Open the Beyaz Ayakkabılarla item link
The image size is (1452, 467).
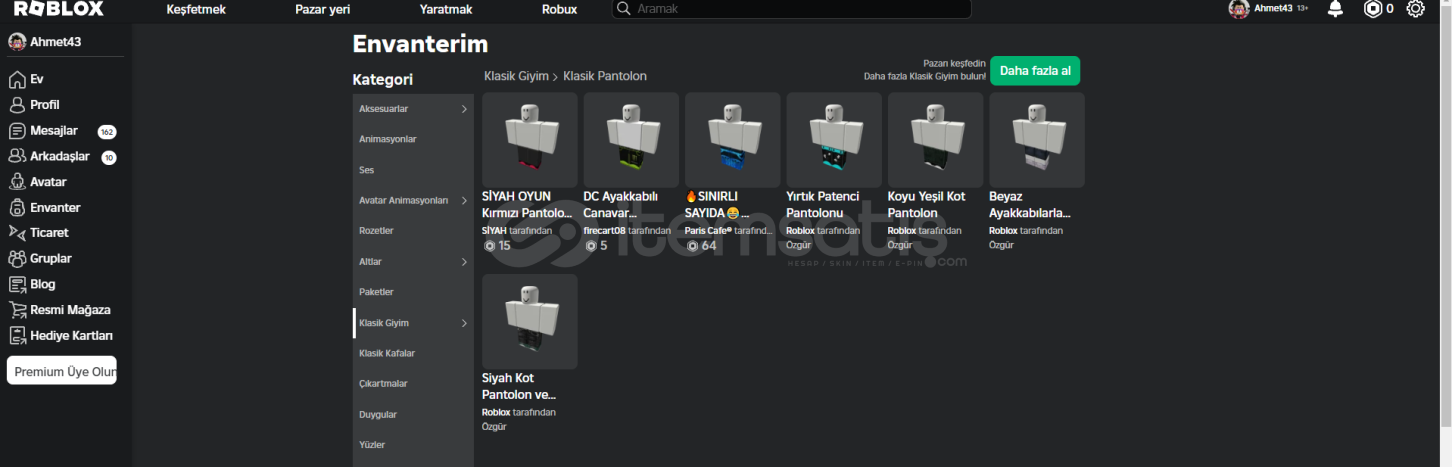coord(1030,205)
